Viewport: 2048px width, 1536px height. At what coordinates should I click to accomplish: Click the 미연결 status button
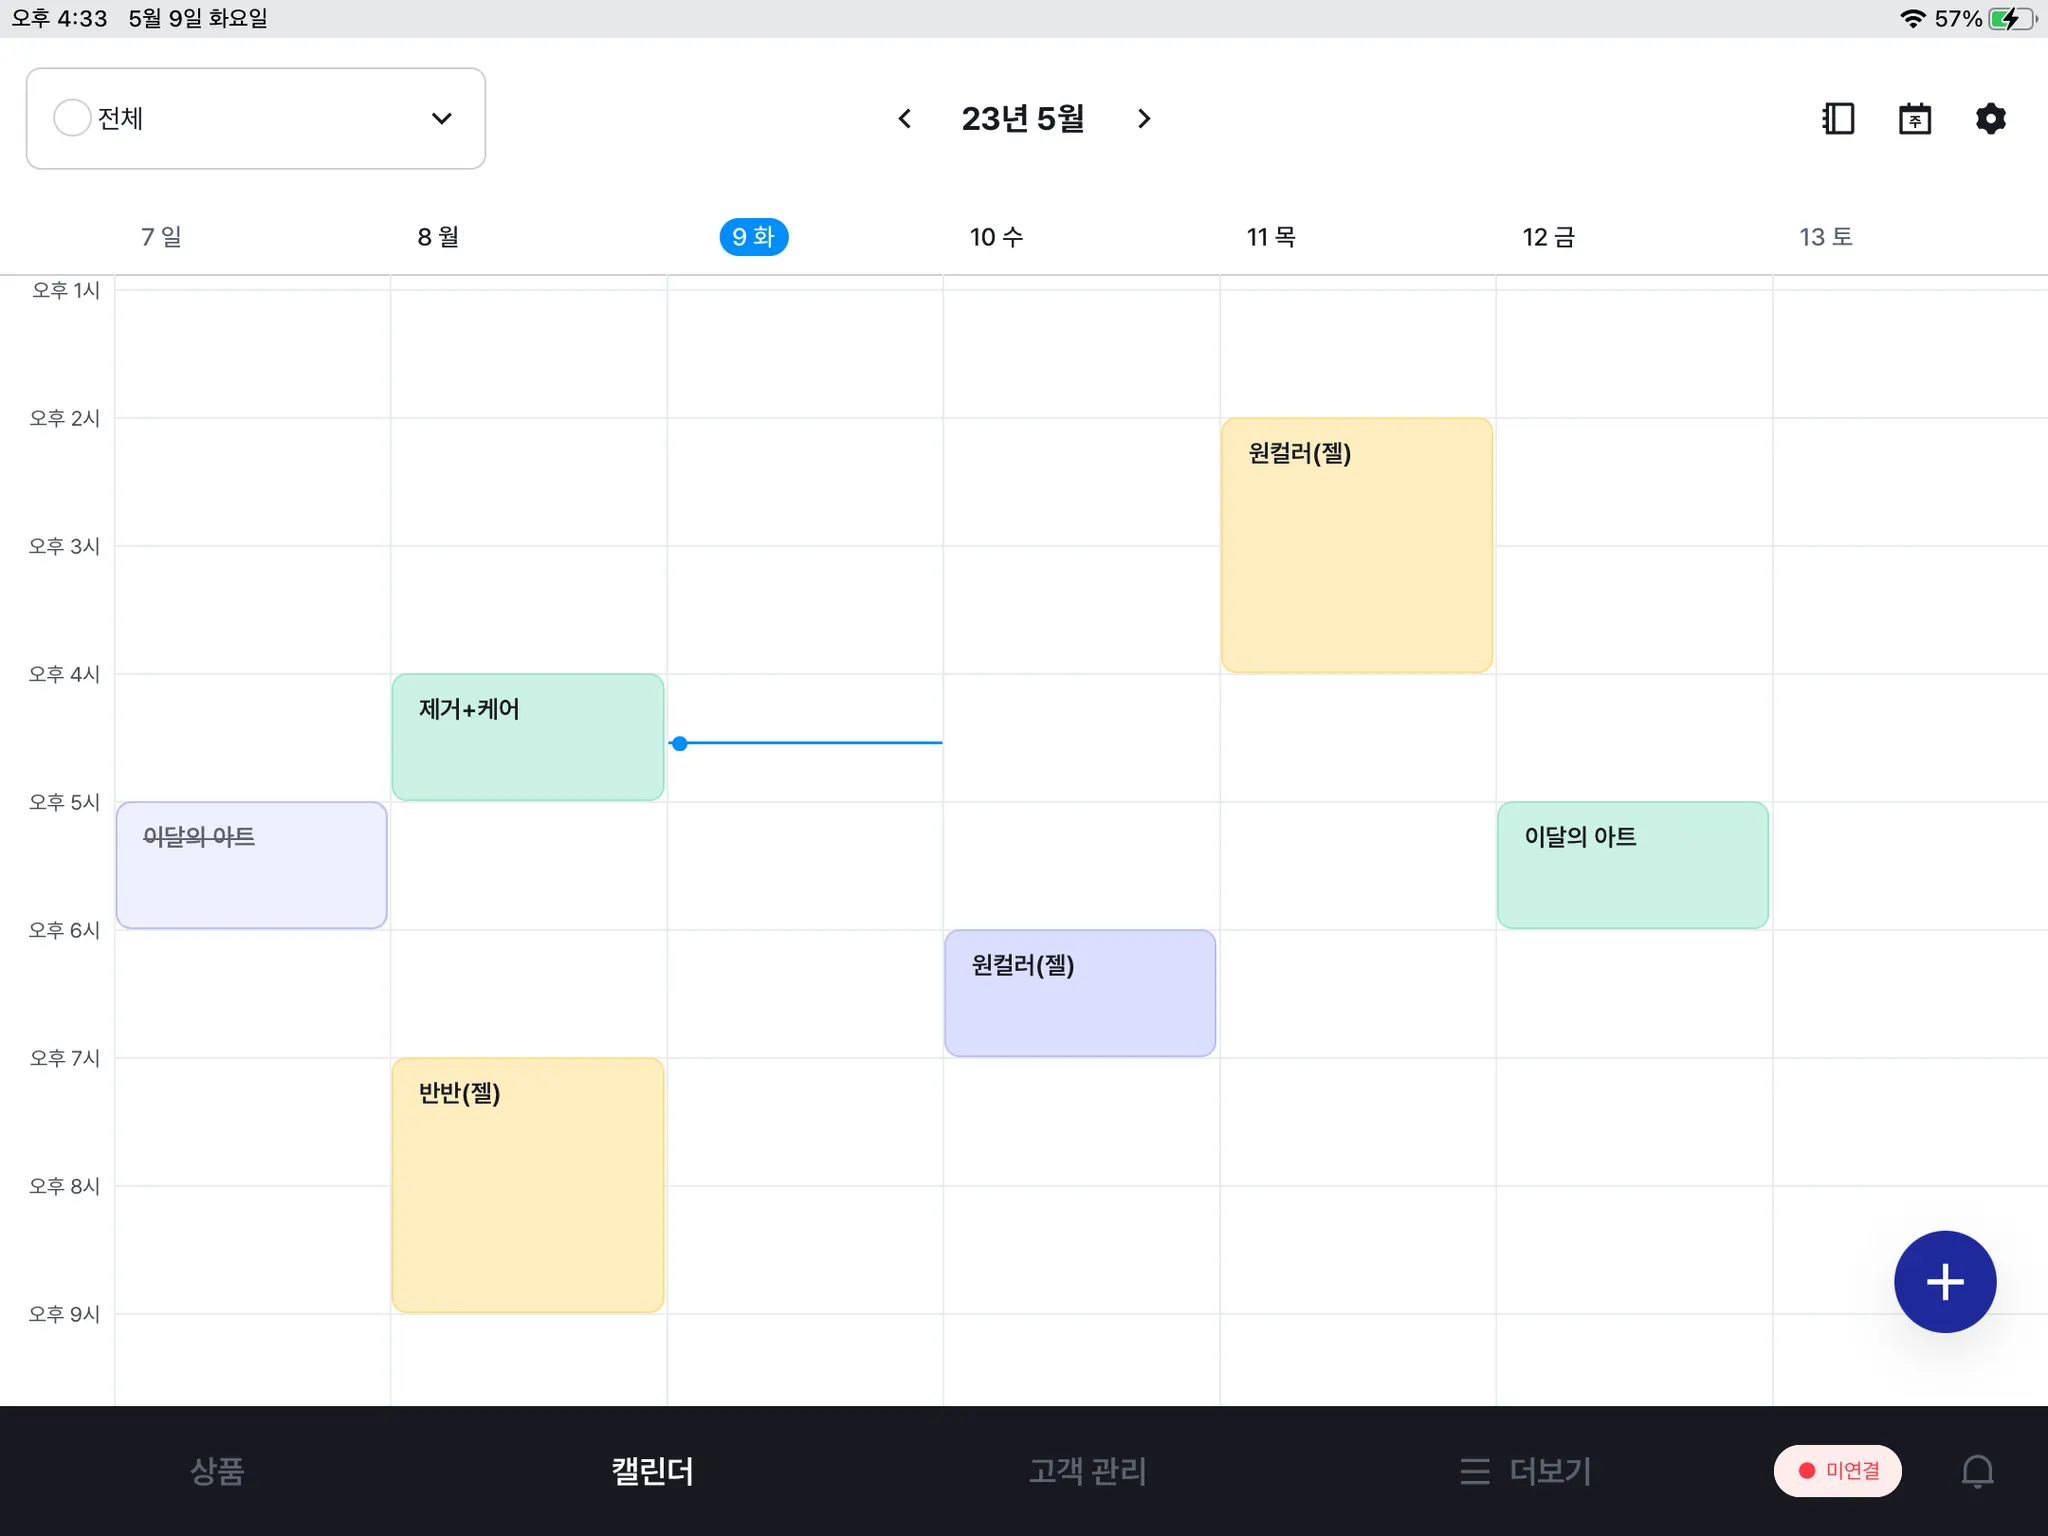pos(1837,1471)
